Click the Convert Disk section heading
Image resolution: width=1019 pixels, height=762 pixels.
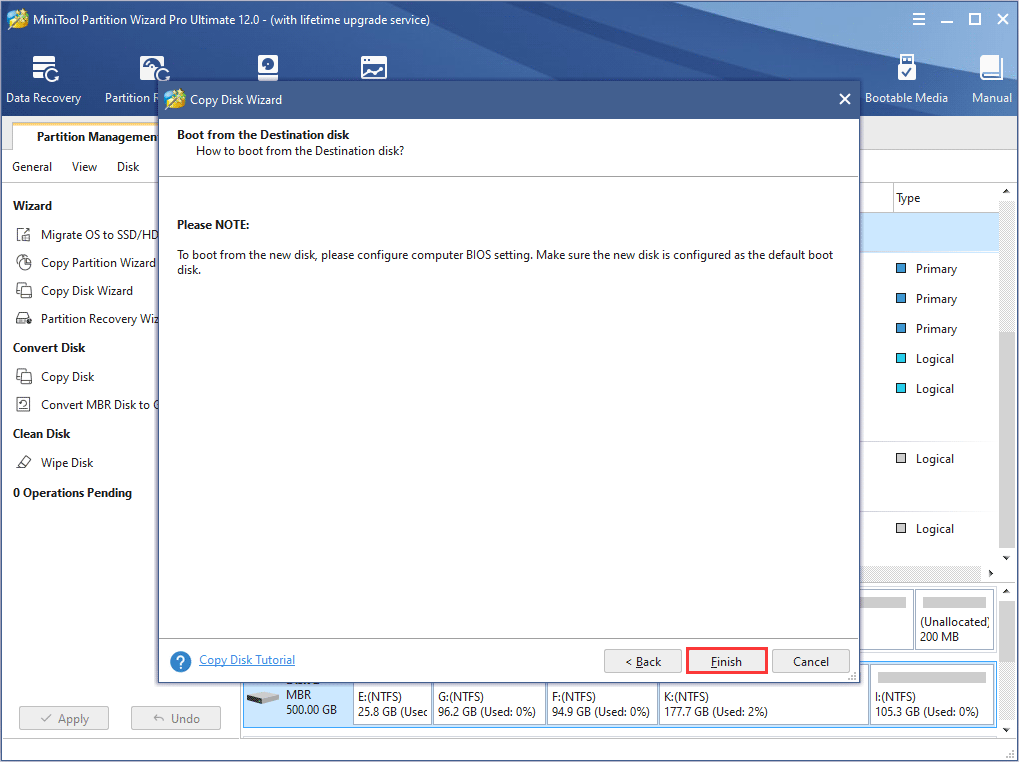[x=49, y=348]
